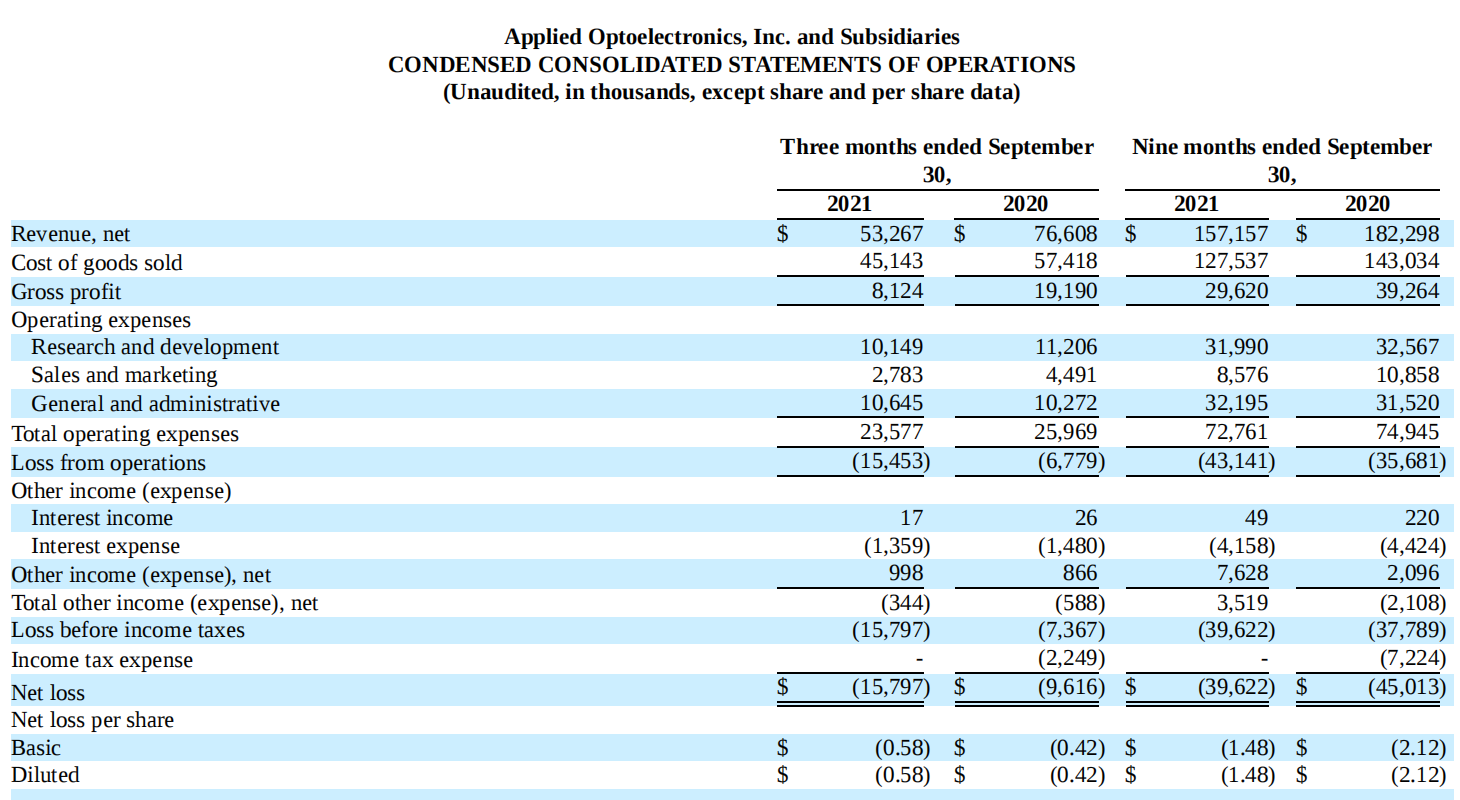Select the "Nine months ended September 30," header

coord(1282,161)
